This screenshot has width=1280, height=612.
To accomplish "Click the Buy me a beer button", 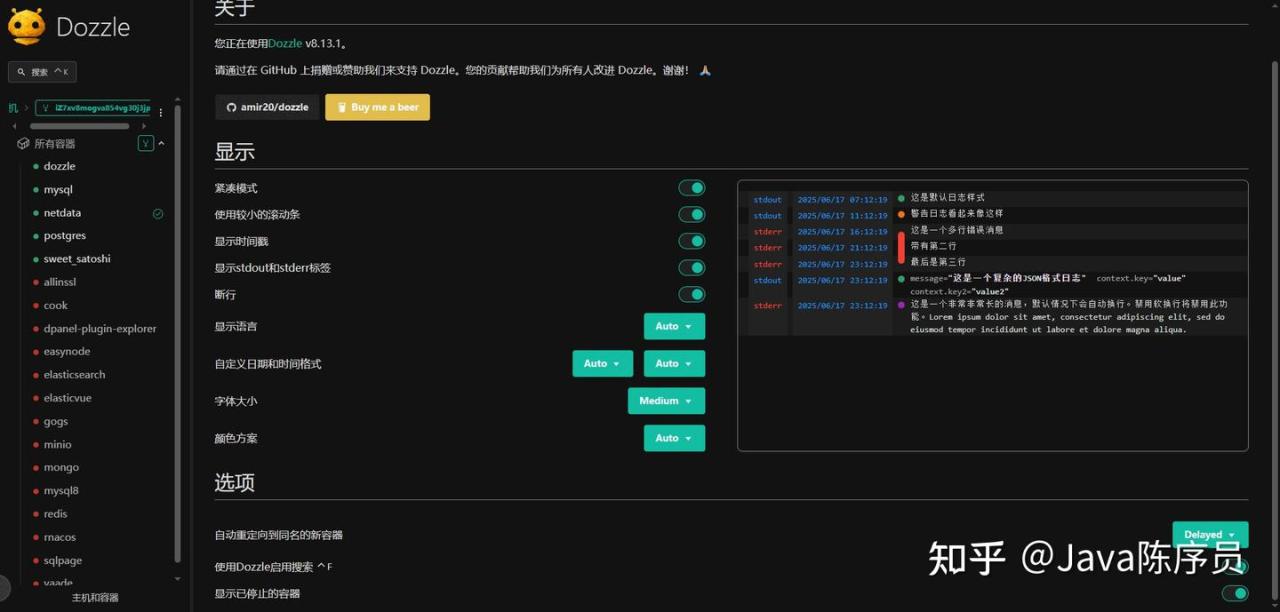I will coord(377,107).
